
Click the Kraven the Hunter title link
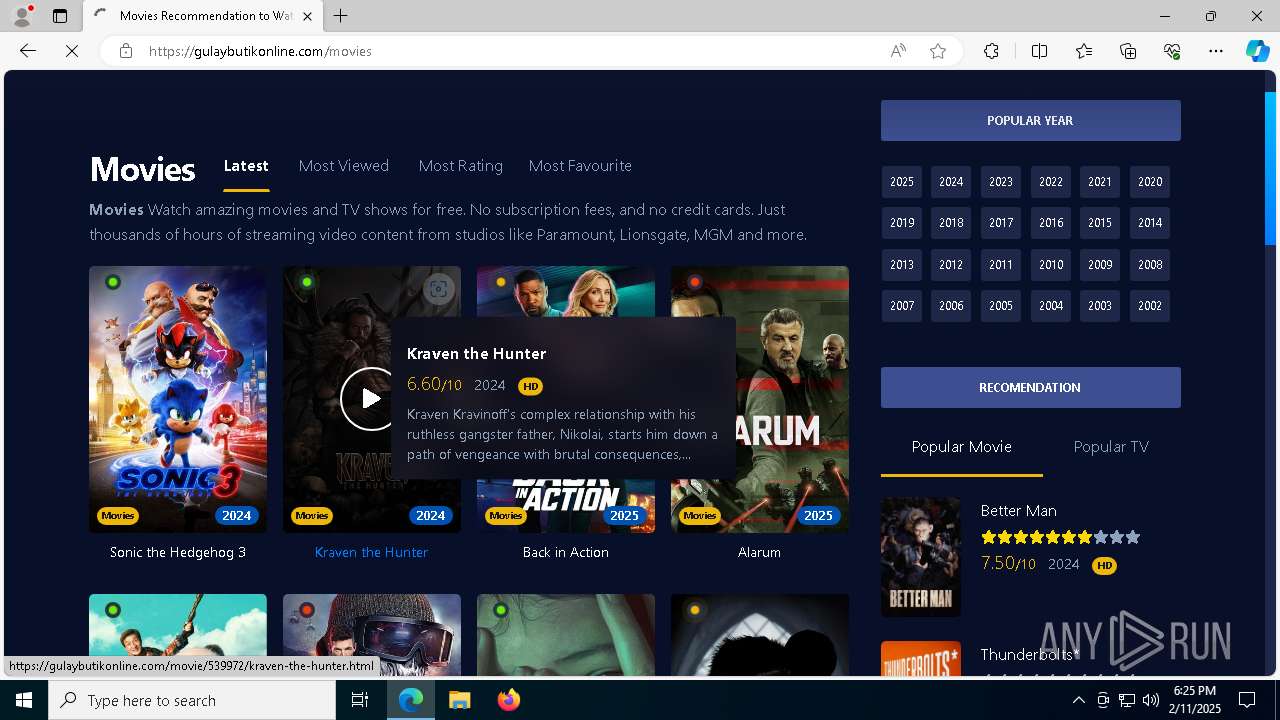point(371,552)
